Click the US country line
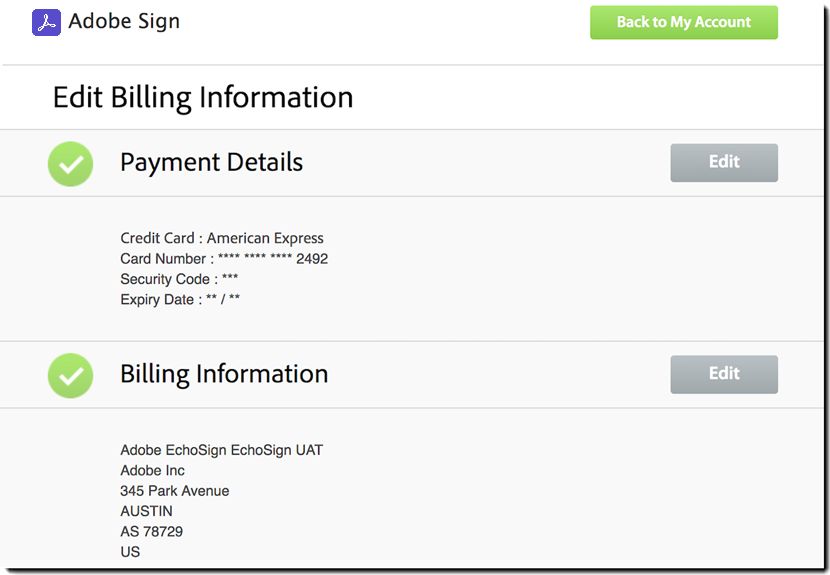 (130, 552)
